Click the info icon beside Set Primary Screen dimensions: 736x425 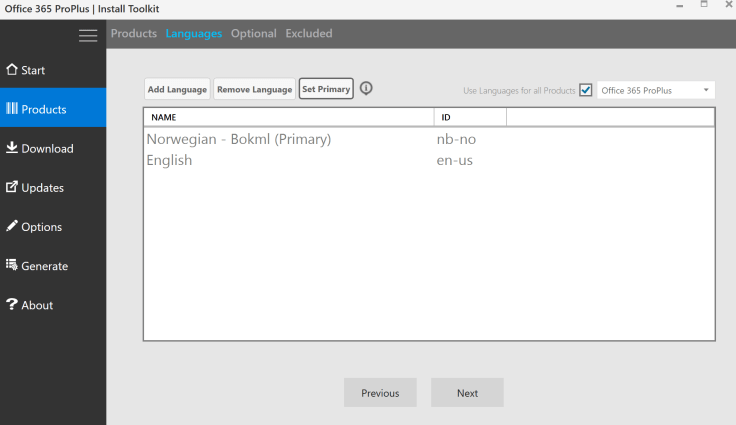[366, 89]
